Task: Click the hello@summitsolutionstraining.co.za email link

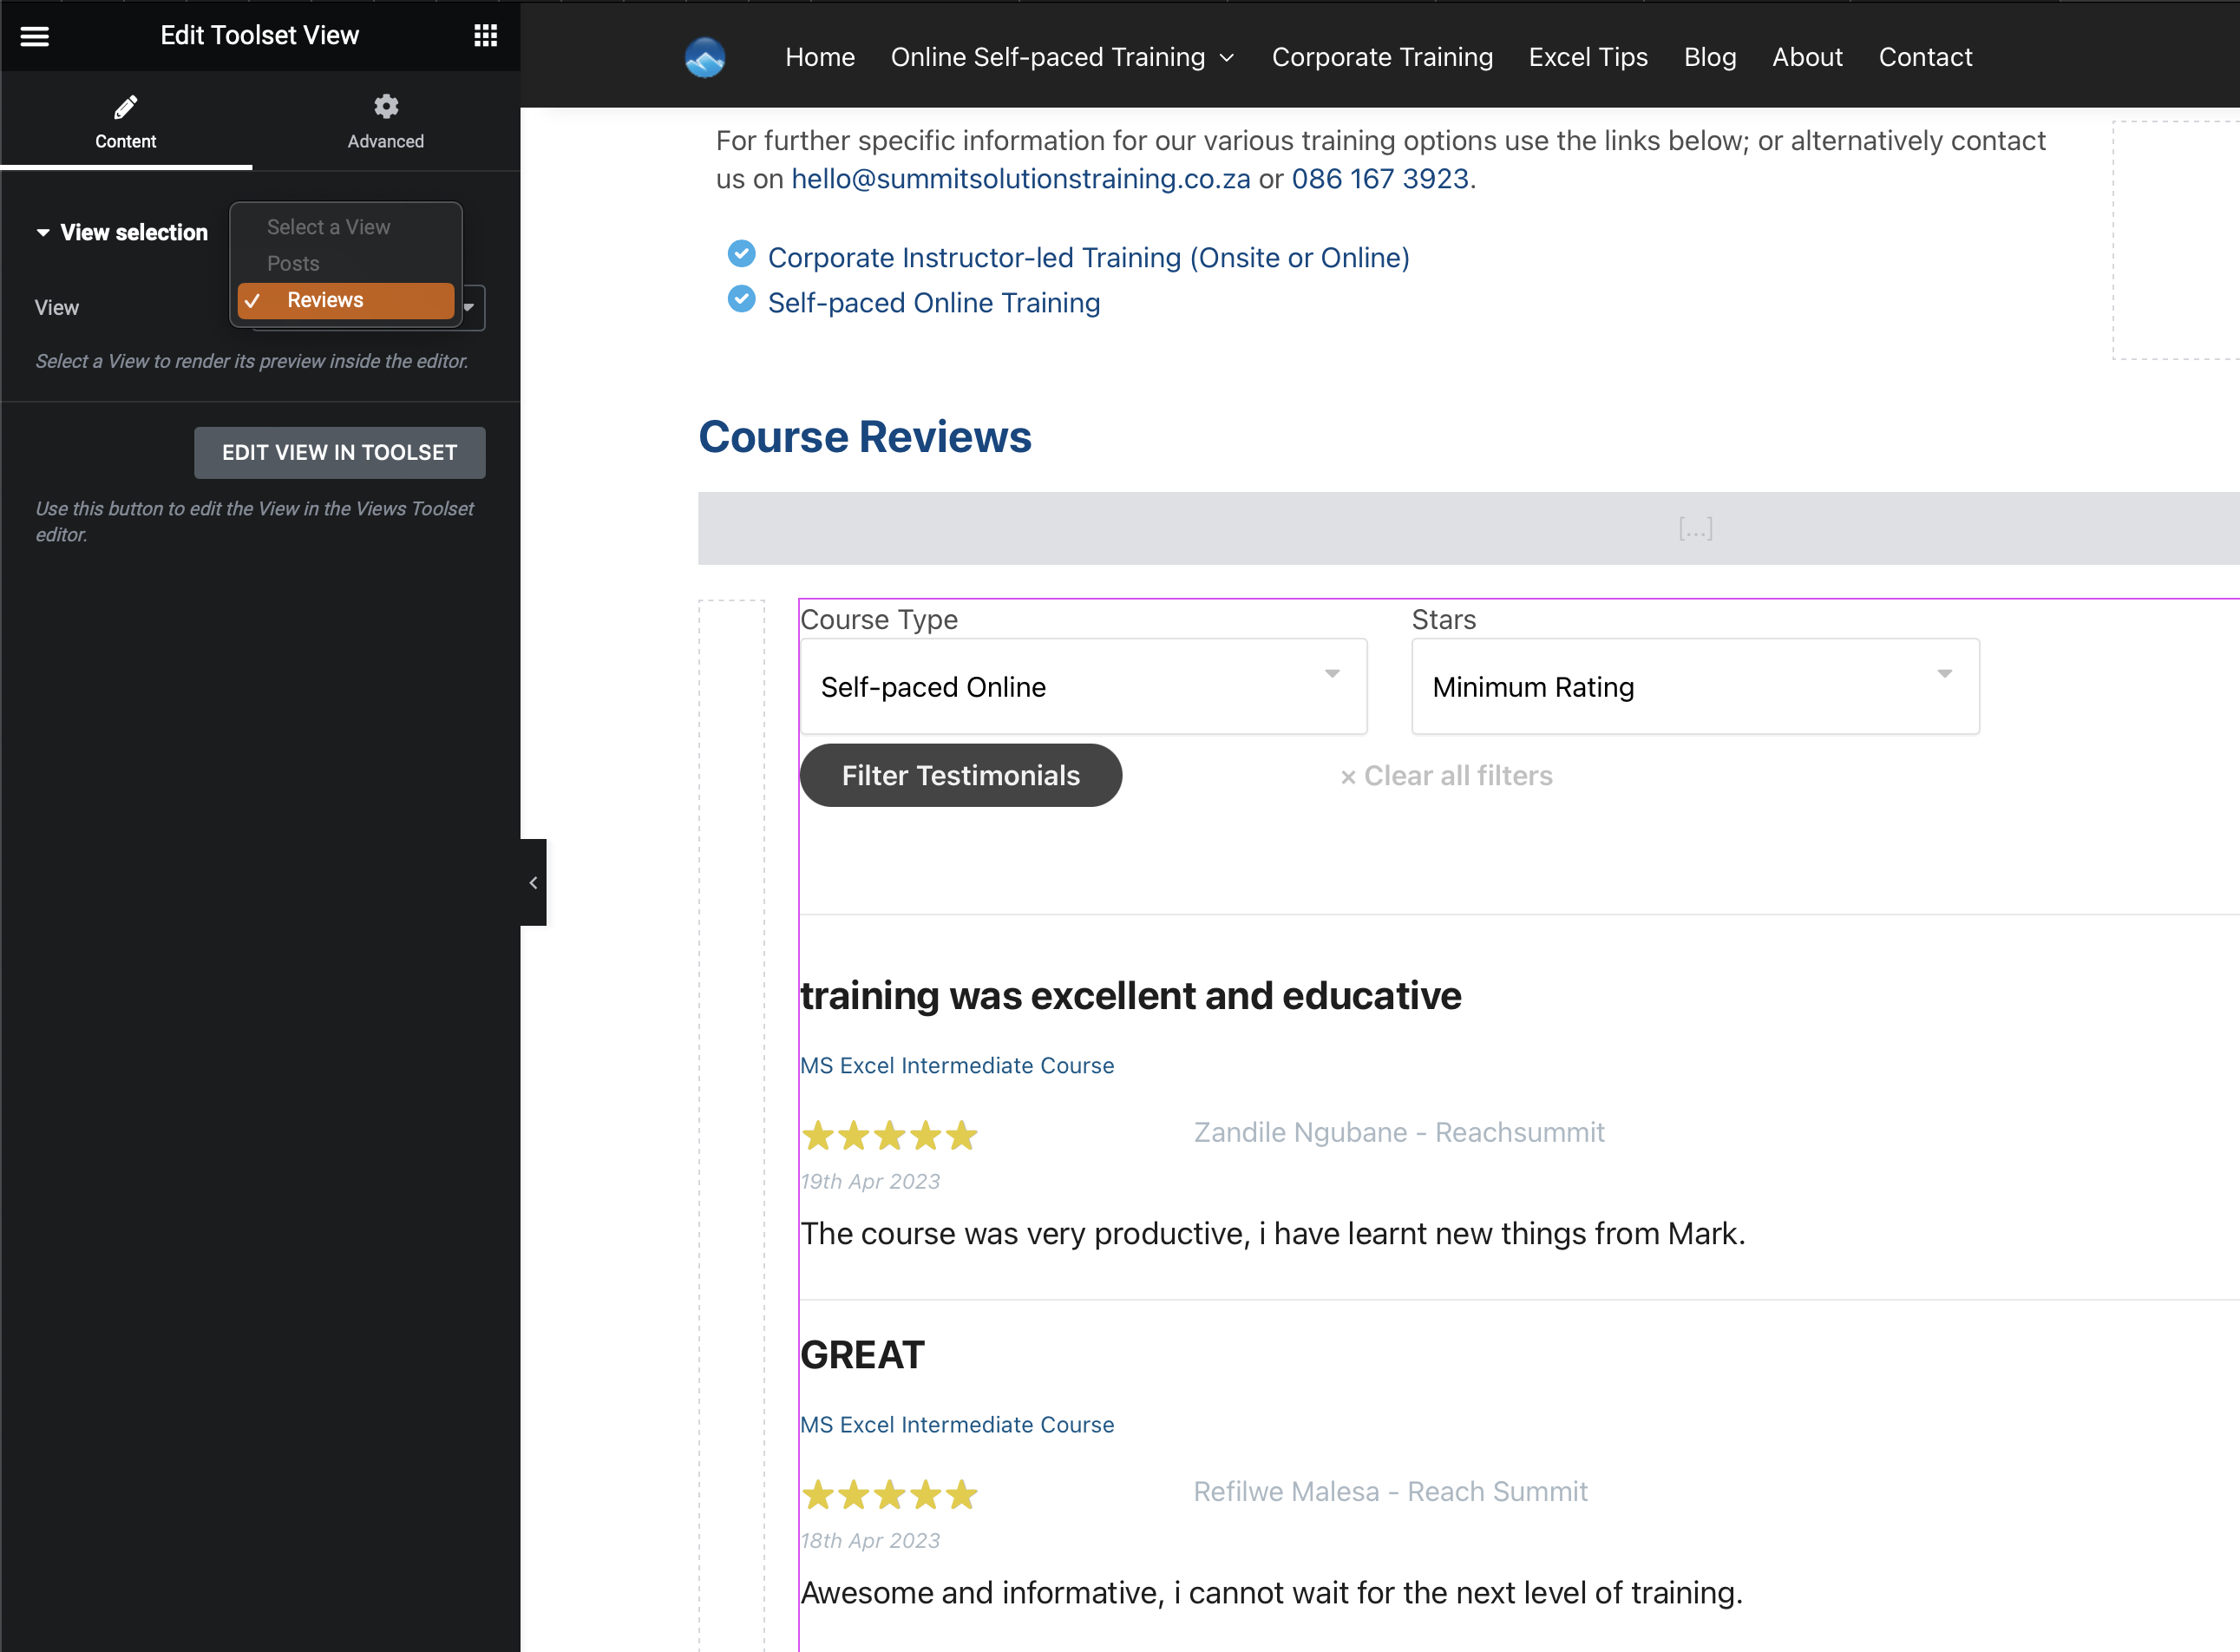Action: click(x=1021, y=179)
